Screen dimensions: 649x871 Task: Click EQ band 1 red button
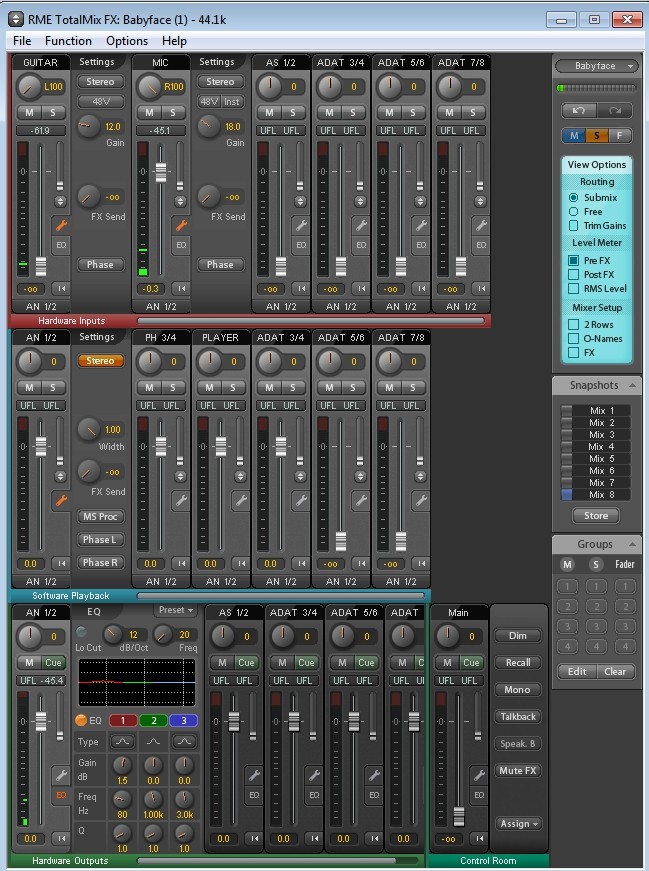123,720
